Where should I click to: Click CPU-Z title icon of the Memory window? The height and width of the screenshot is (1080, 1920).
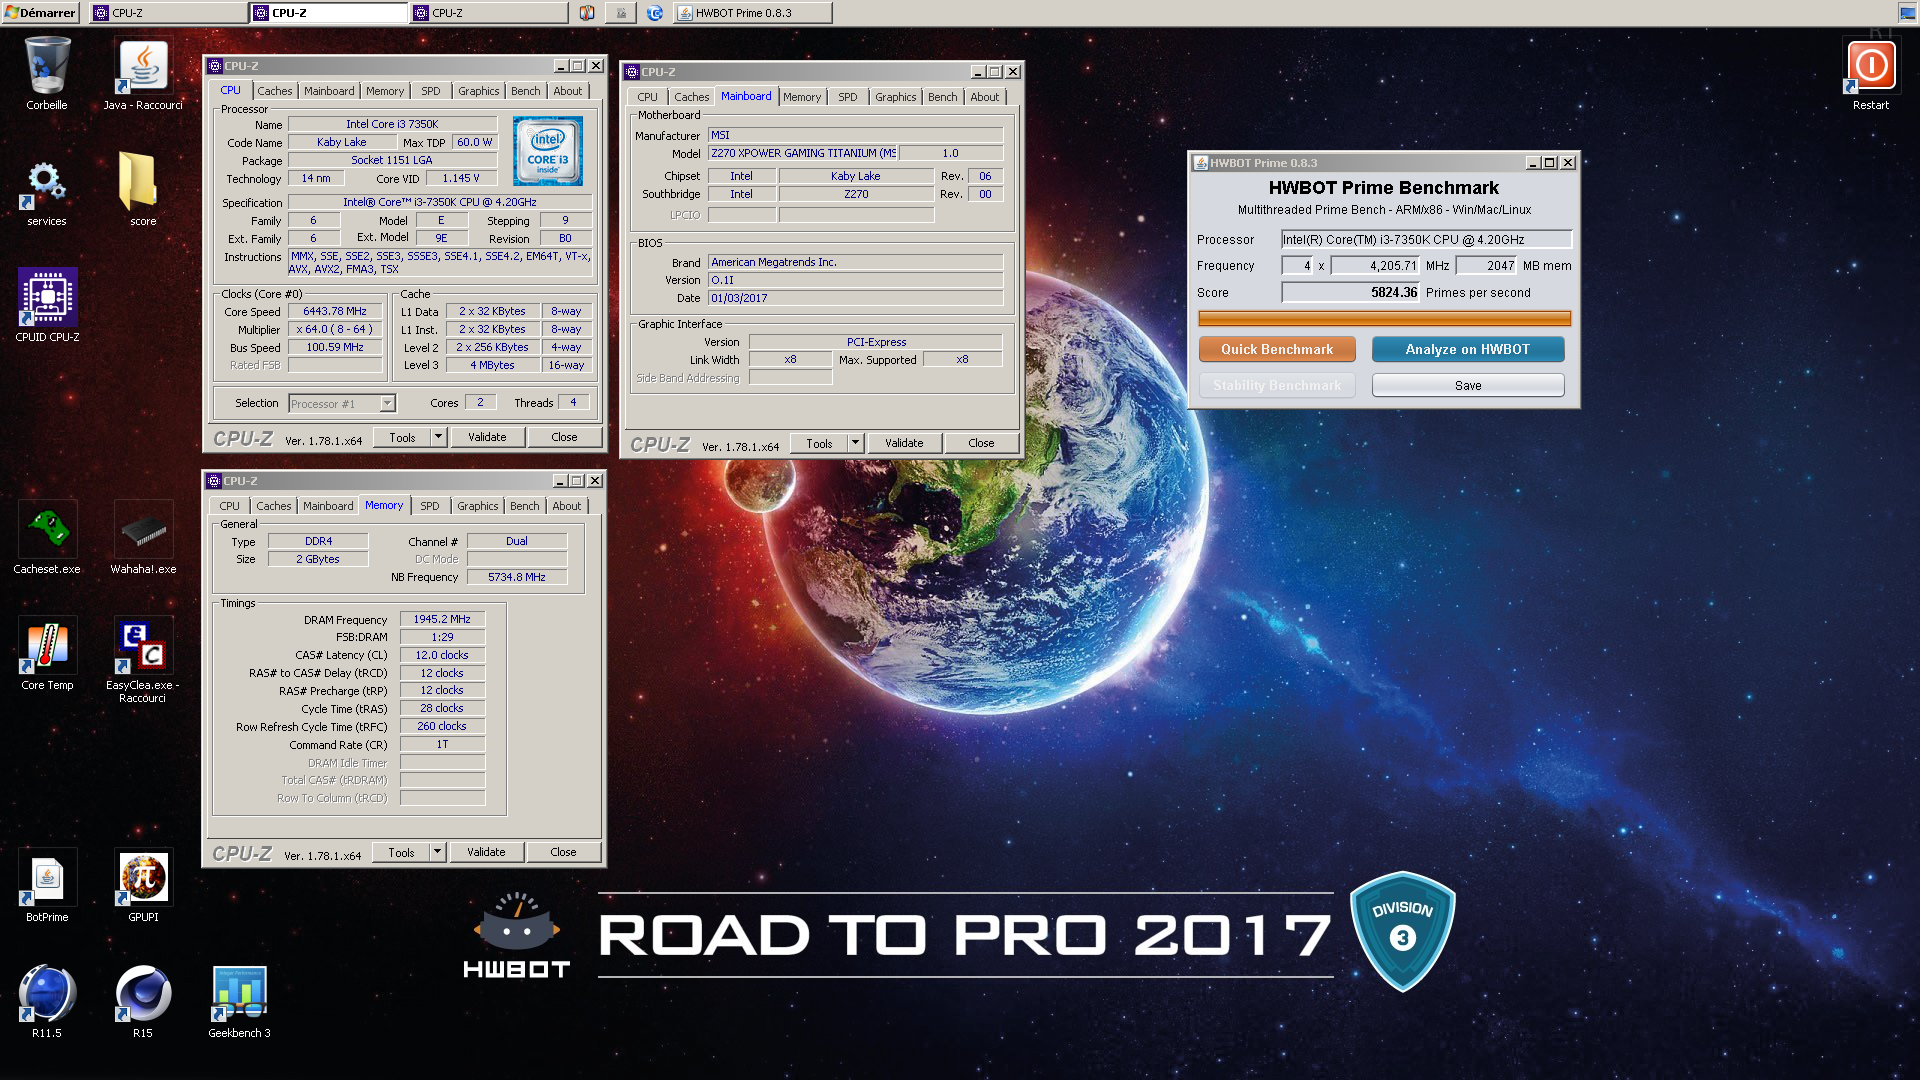click(x=213, y=481)
